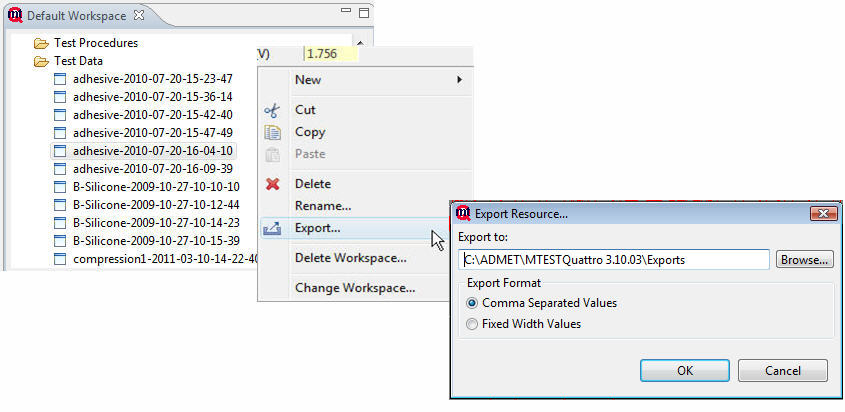This screenshot has width=845, height=412.
Task: Click the red X Delete icon
Action: tap(272, 184)
